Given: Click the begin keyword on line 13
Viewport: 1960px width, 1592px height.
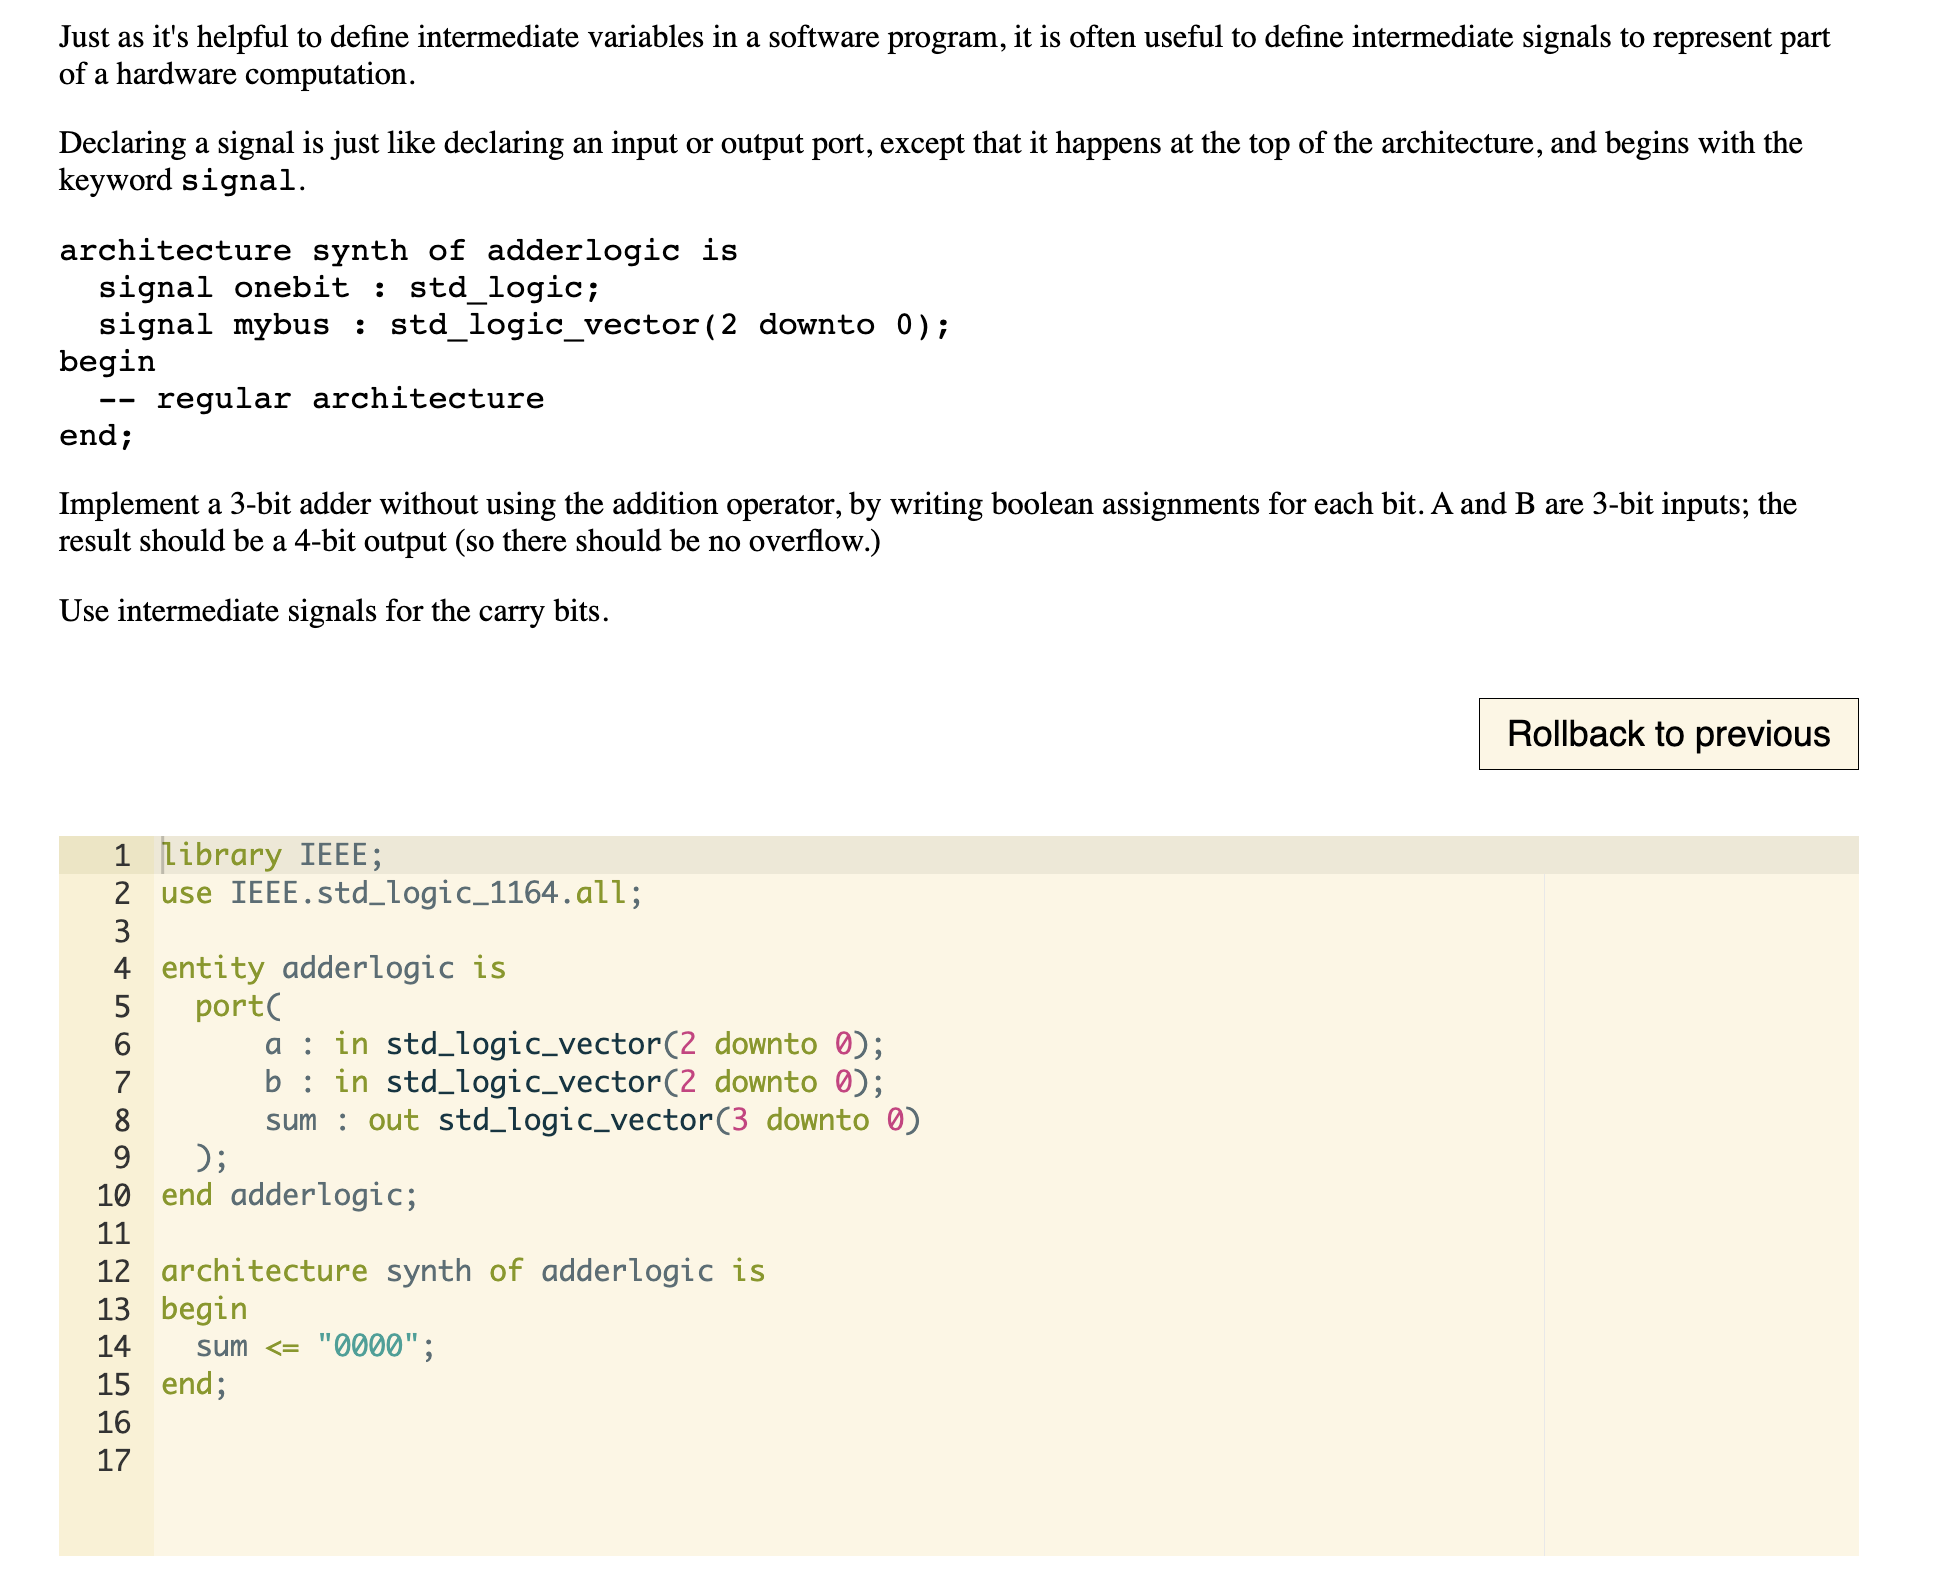Looking at the screenshot, I should click(x=203, y=1308).
